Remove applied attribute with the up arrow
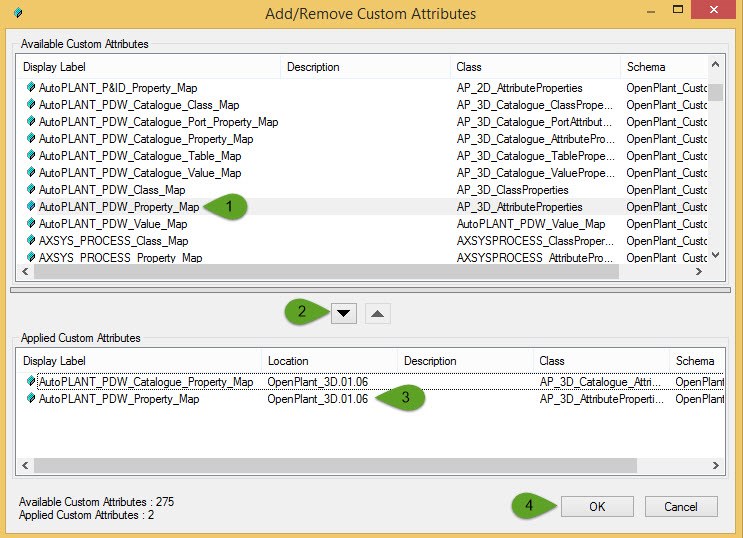The width and height of the screenshot is (743, 538). tap(378, 313)
